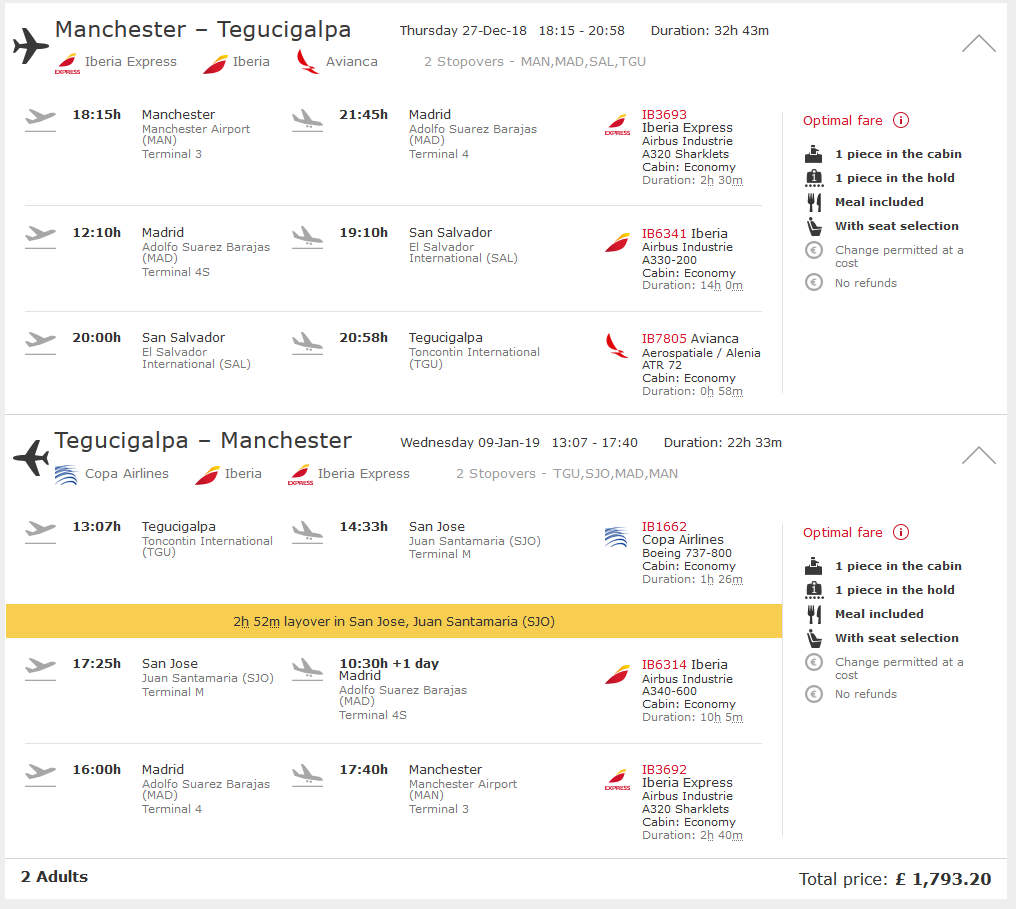Click flight number IB6341 link

point(664,233)
